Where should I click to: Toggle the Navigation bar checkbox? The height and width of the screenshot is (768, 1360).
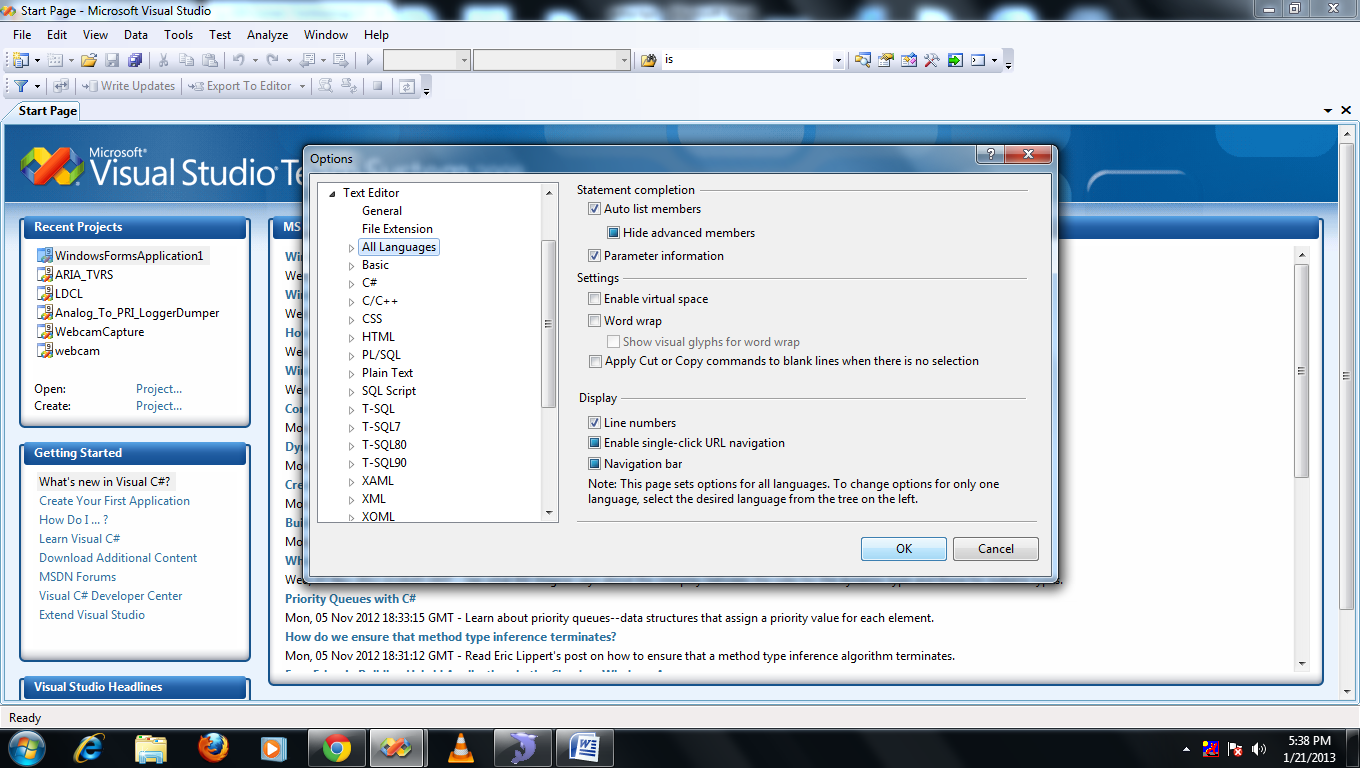click(x=595, y=464)
